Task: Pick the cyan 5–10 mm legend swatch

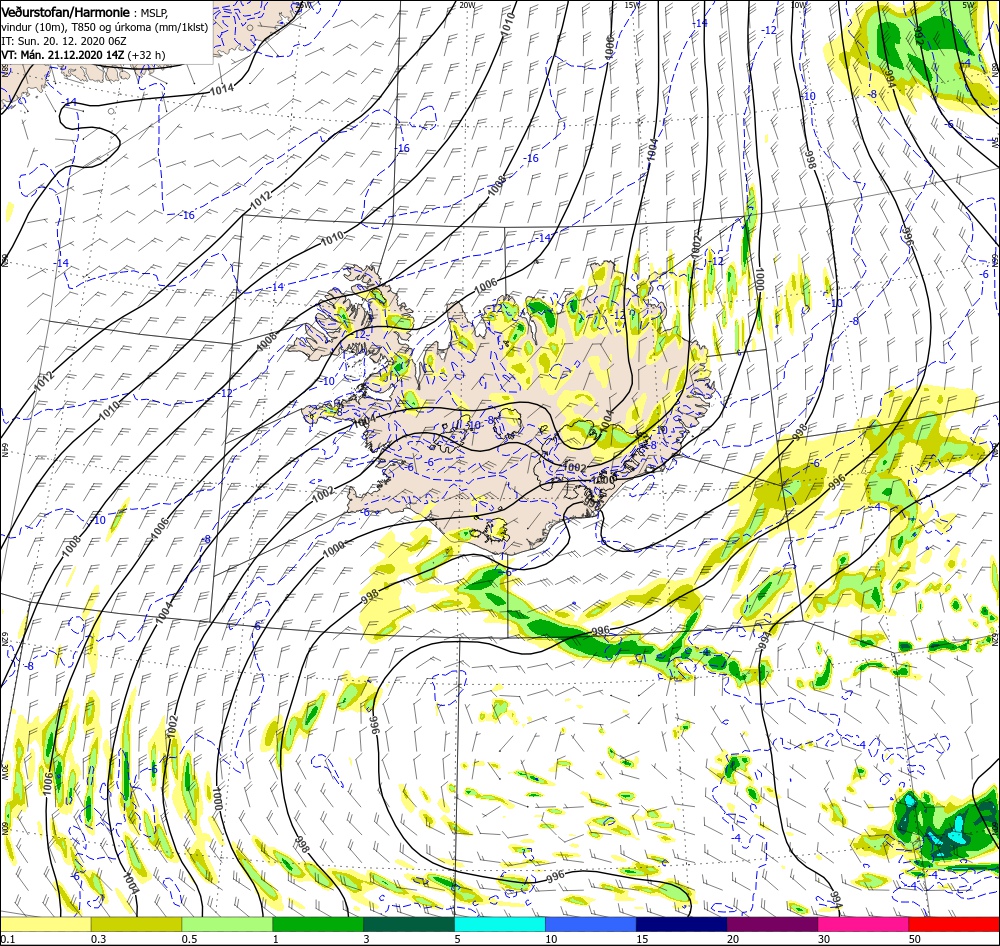Action: click(x=500, y=924)
